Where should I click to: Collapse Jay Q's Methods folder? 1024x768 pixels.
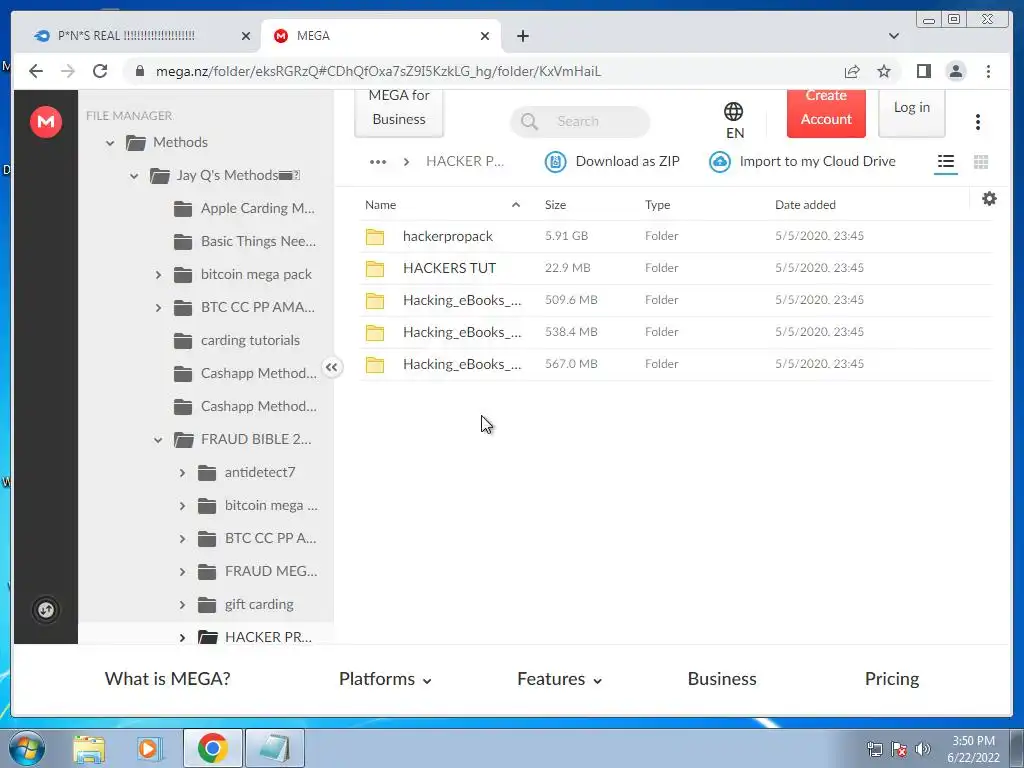[x=134, y=176]
